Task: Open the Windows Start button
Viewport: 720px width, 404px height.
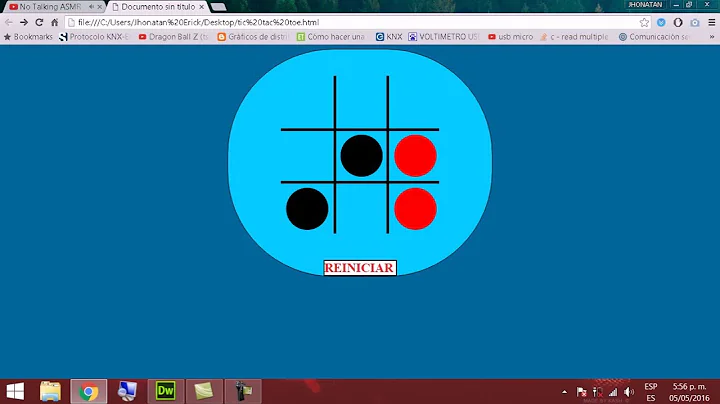Action: [x=15, y=392]
